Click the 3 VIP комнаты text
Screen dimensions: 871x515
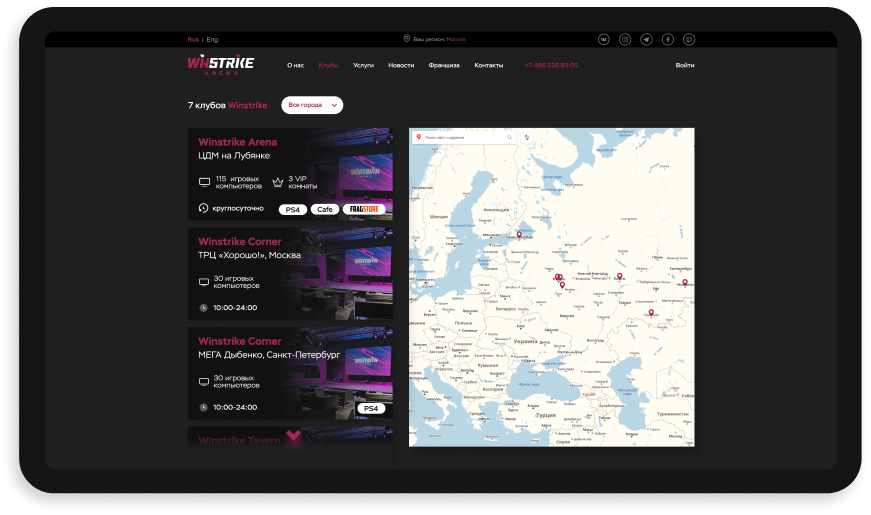click(303, 182)
